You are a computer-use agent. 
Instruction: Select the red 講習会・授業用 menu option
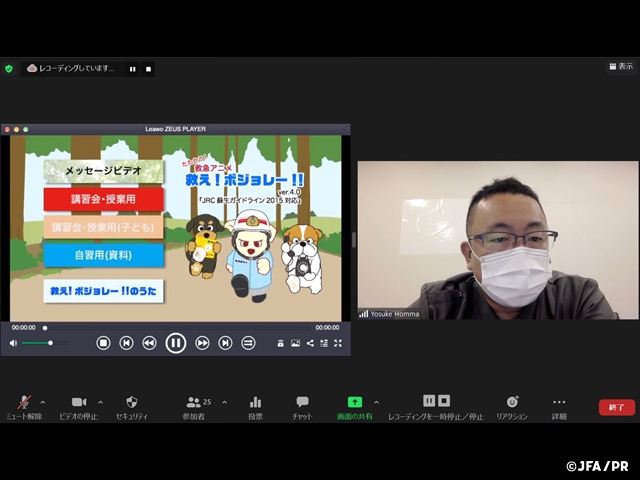pyautogui.click(x=104, y=199)
